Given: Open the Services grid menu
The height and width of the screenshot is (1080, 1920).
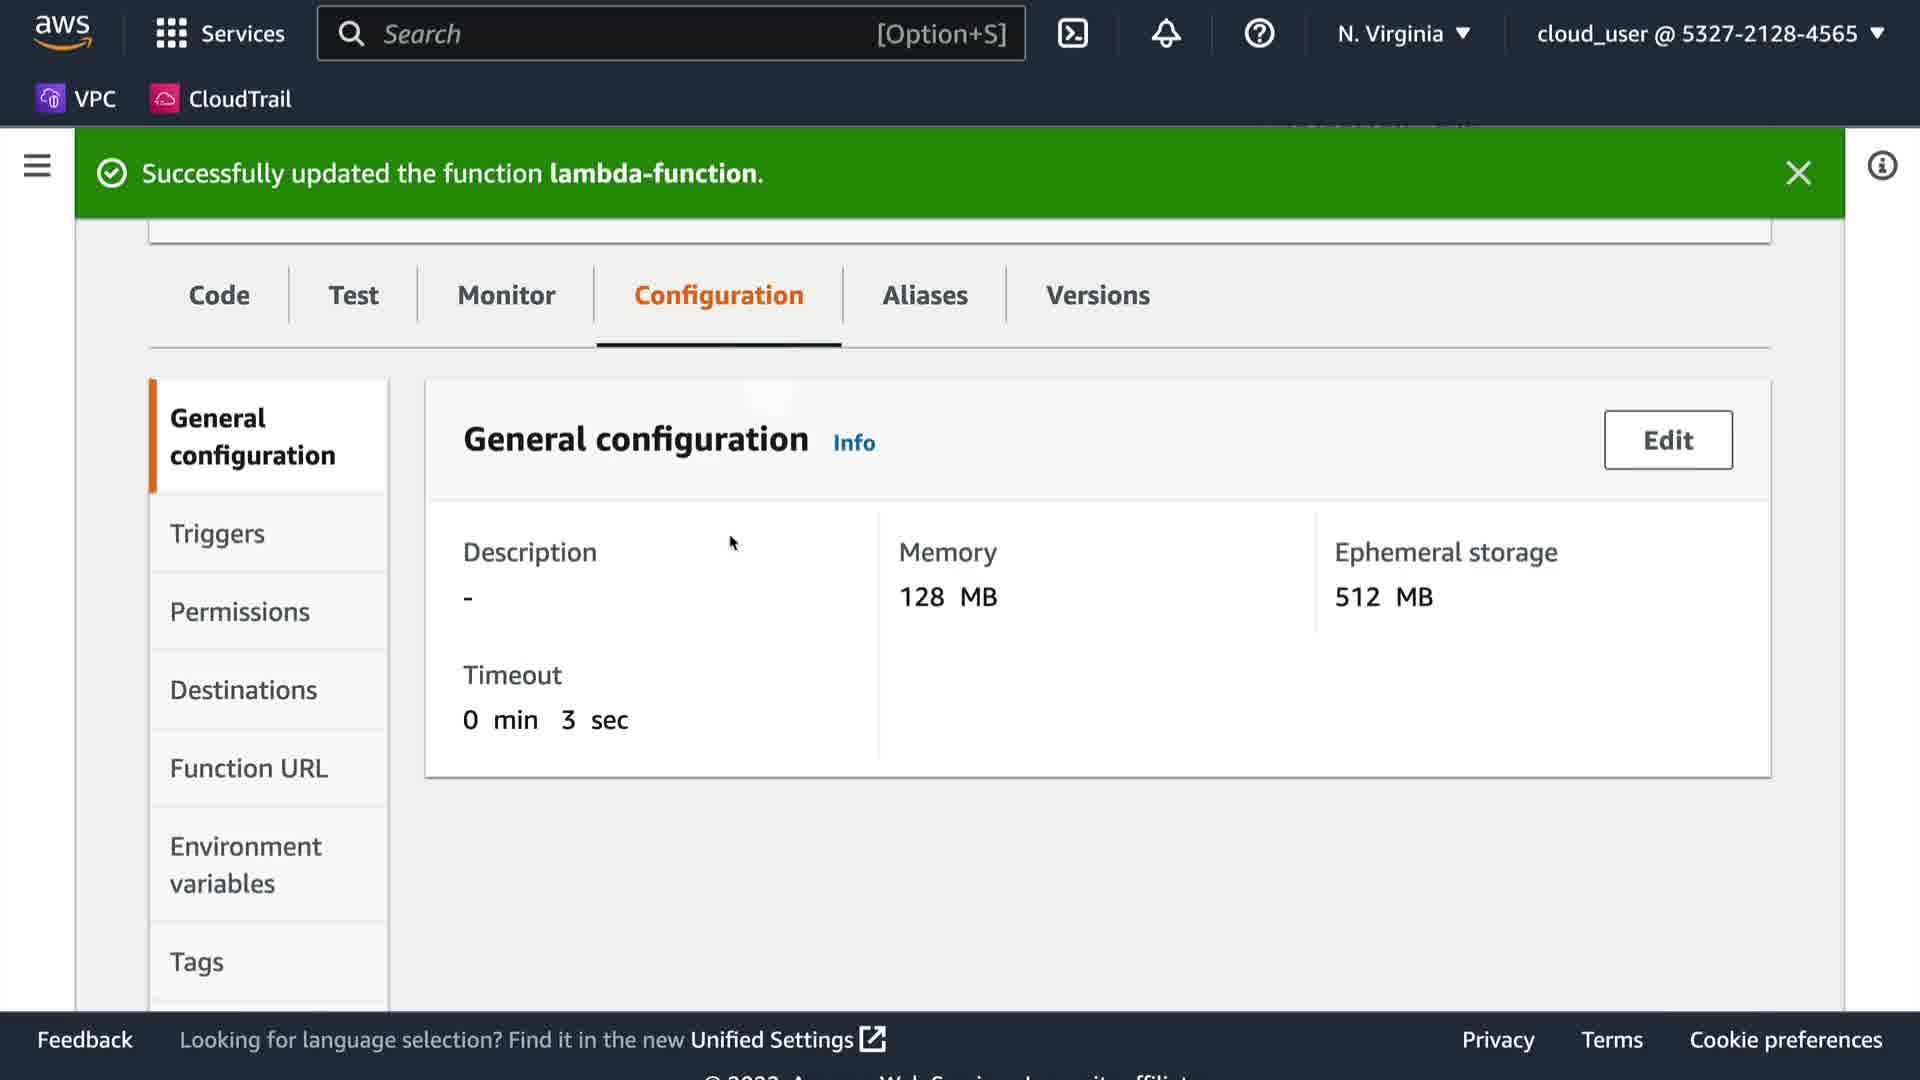Looking at the screenshot, I should click(220, 34).
